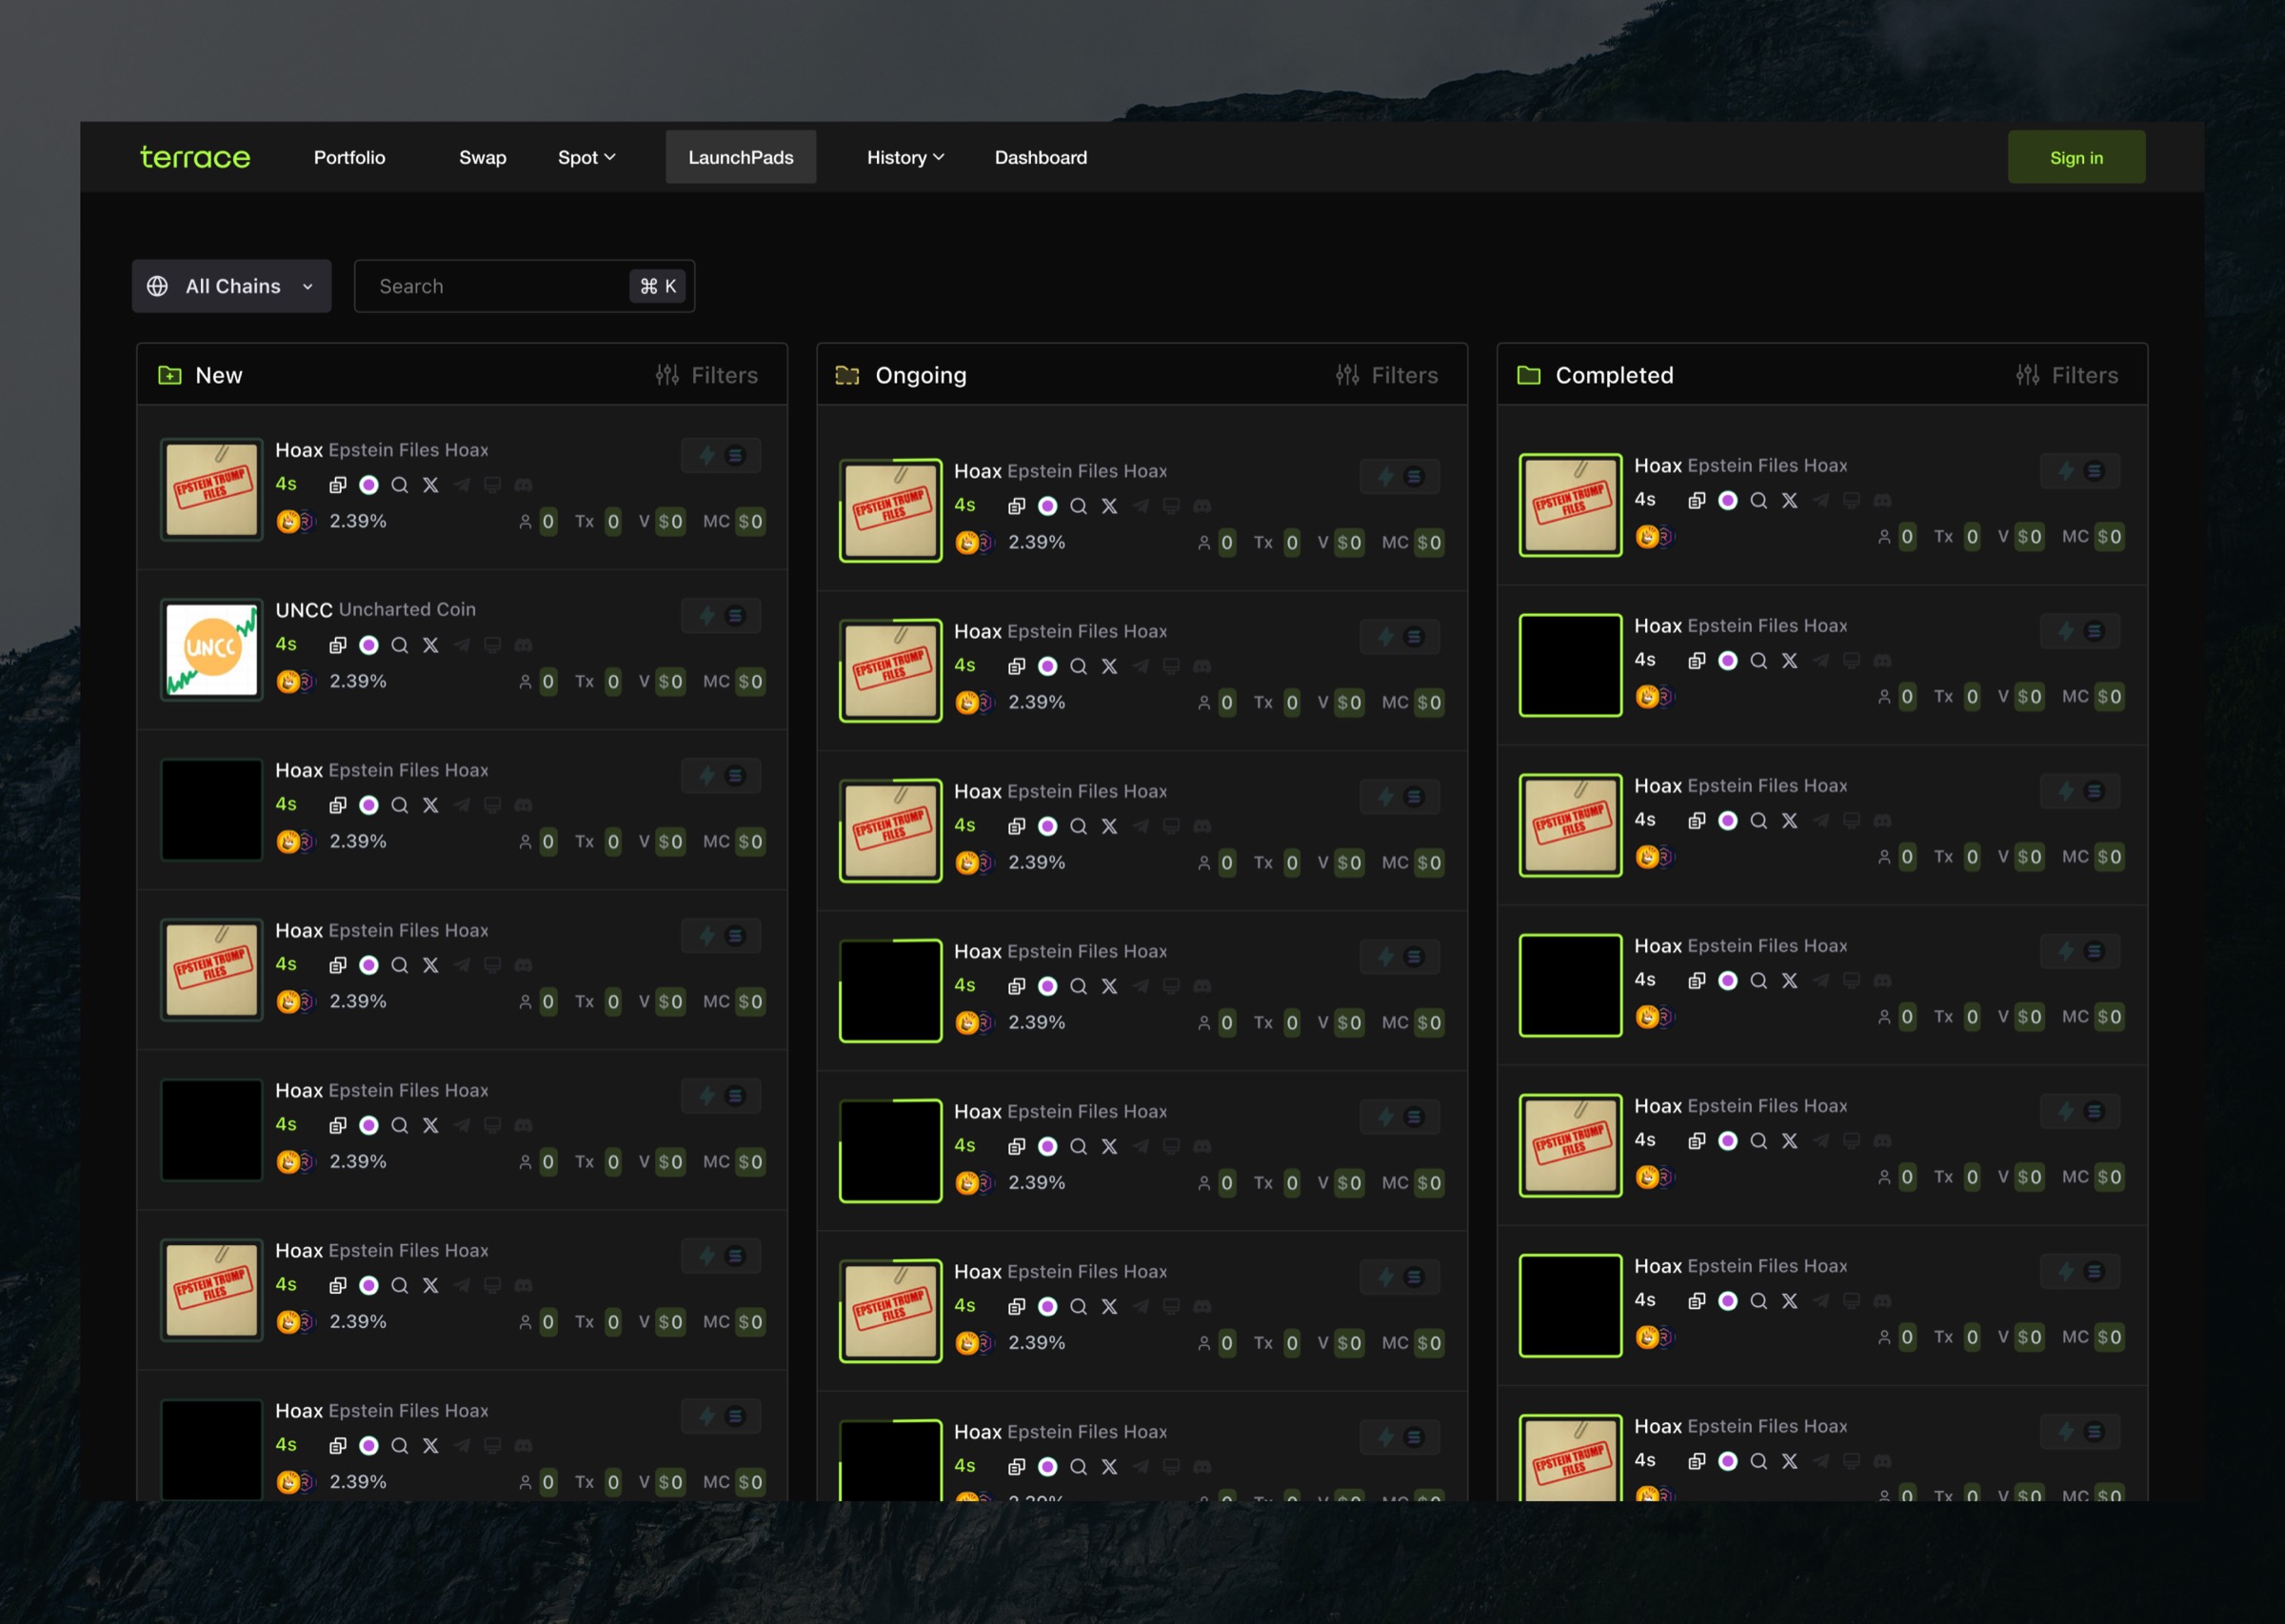Open the Portfolio page
The width and height of the screenshot is (2285, 1624).
(349, 157)
